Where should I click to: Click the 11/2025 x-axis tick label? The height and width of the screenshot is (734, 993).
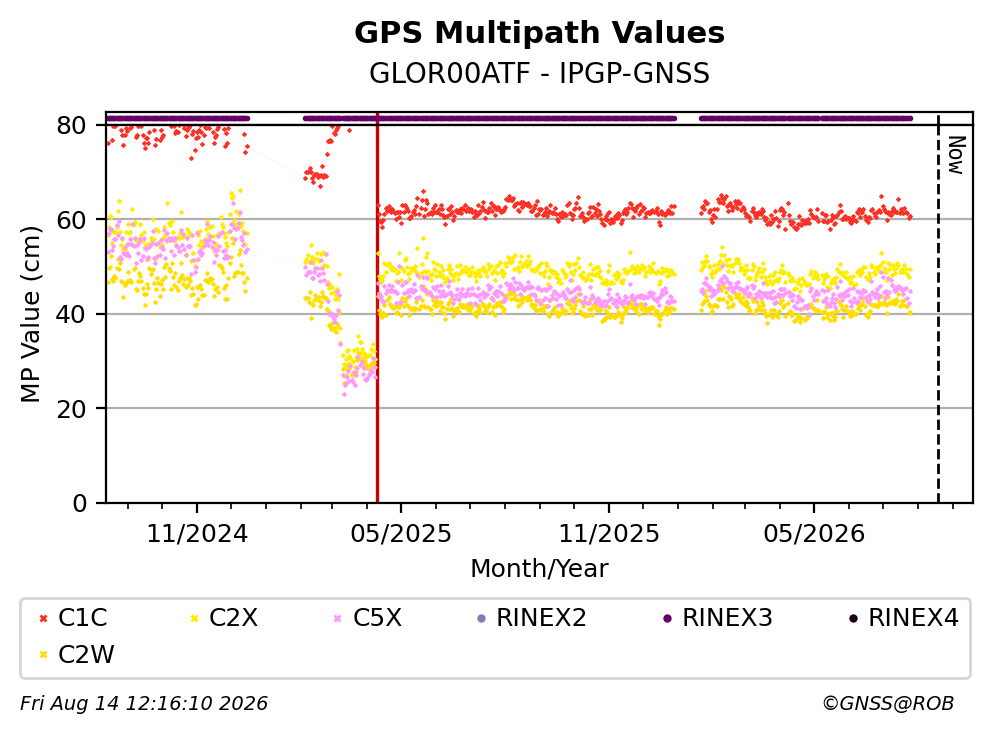[x=609, y=534]
